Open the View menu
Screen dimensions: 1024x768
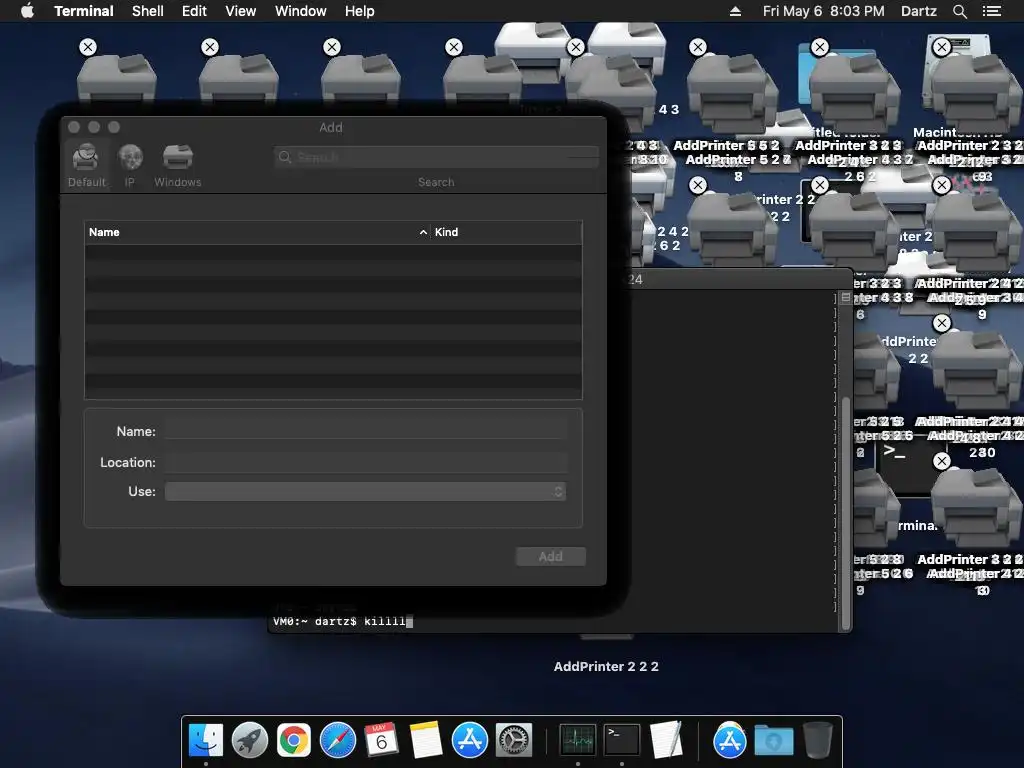coord(240,11)
